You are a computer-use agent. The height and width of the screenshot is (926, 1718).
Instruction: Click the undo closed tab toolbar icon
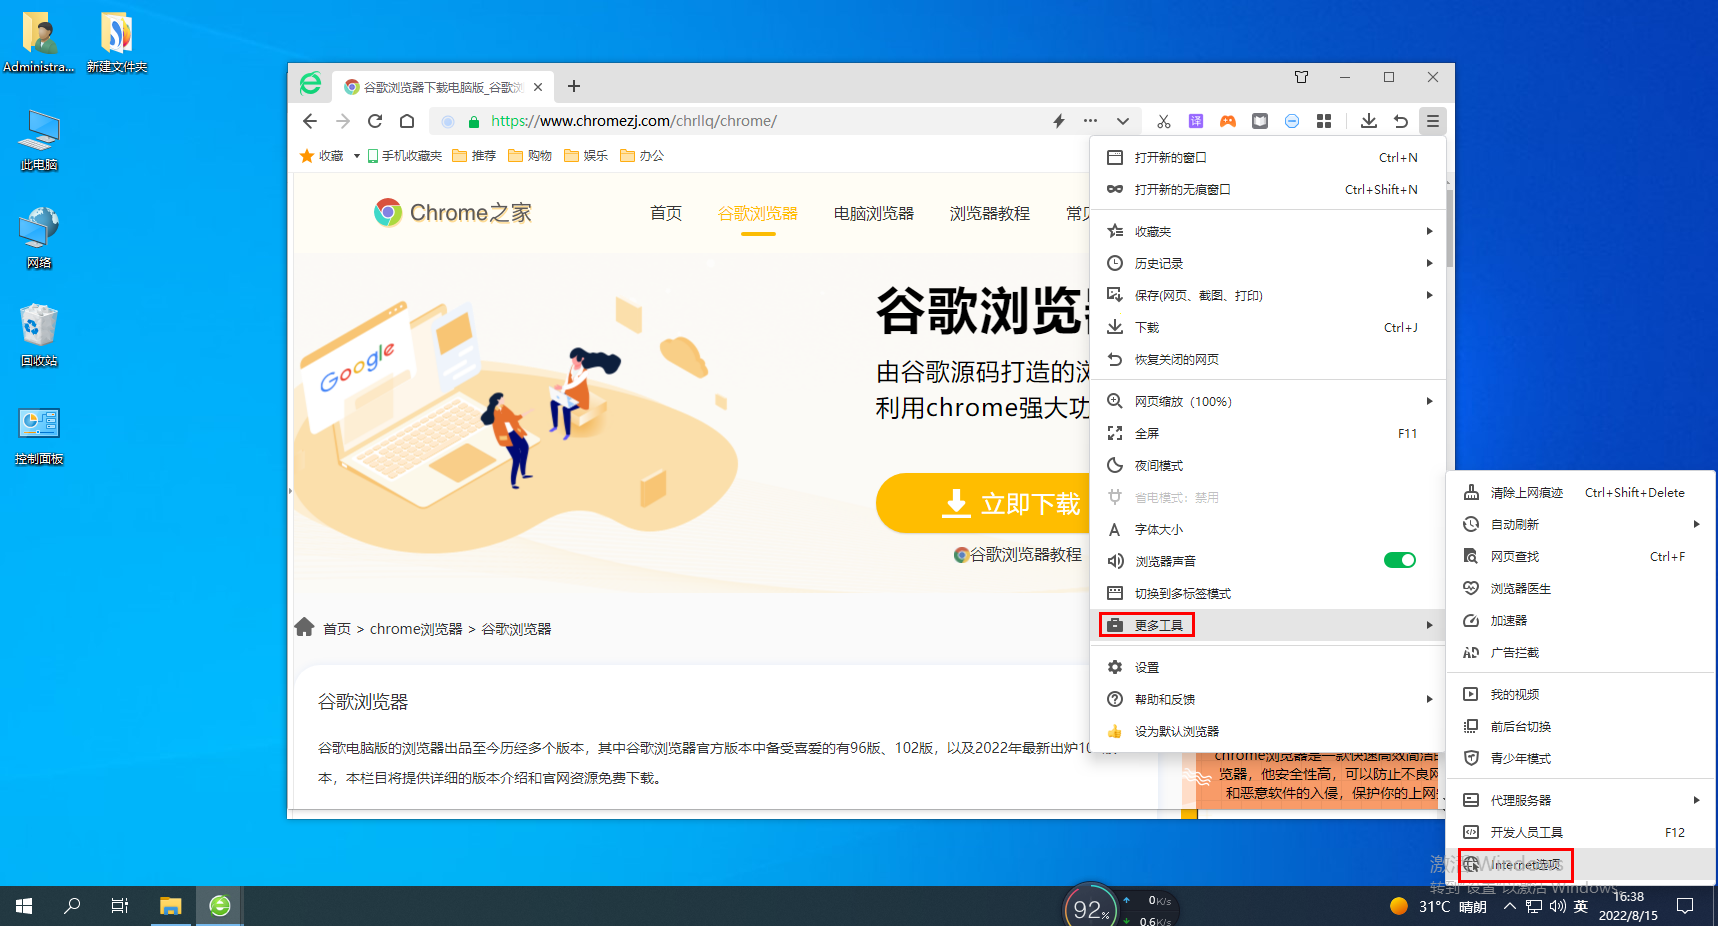[1401, 121]
